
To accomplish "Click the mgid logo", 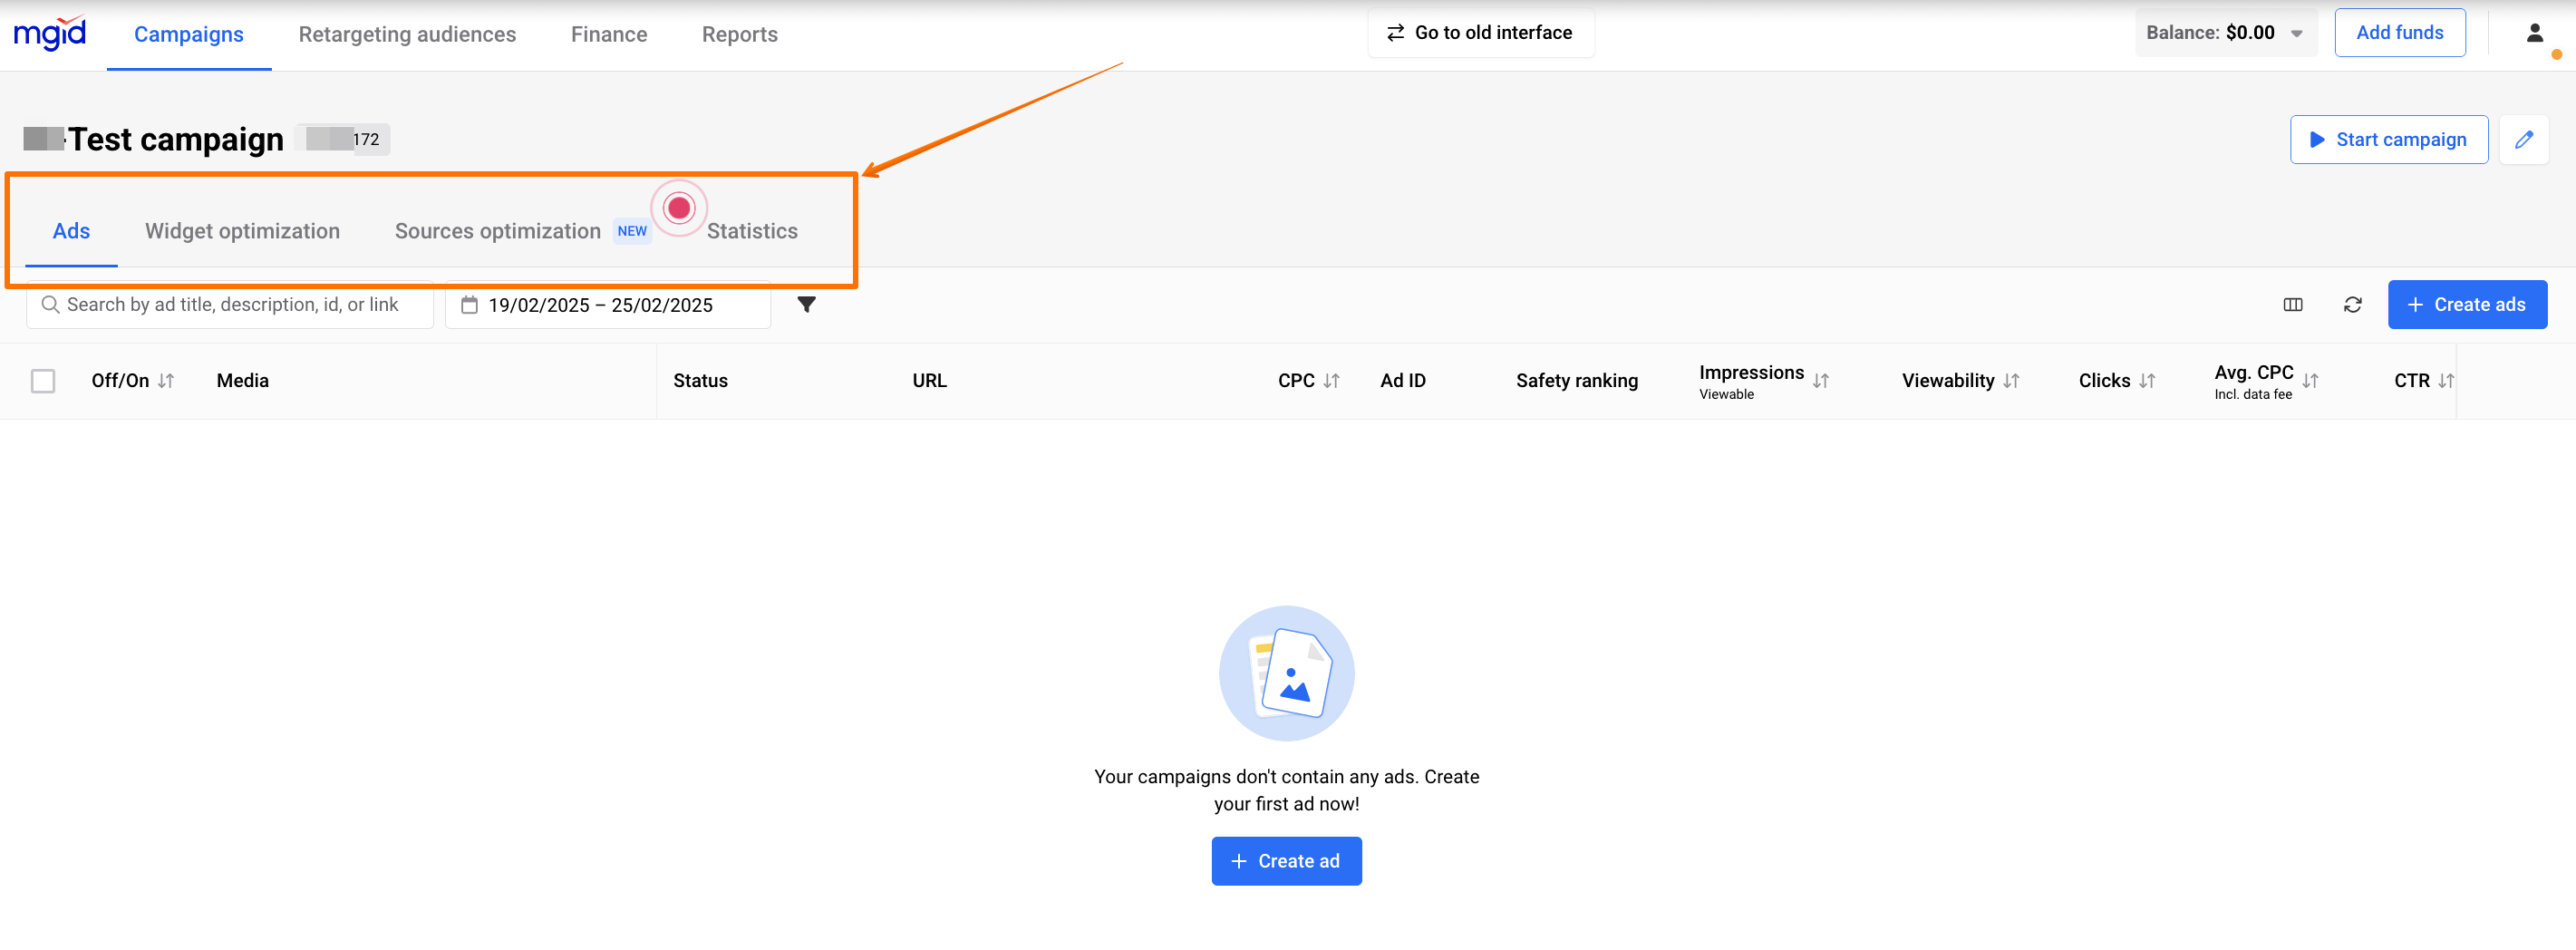I will 50,34.
